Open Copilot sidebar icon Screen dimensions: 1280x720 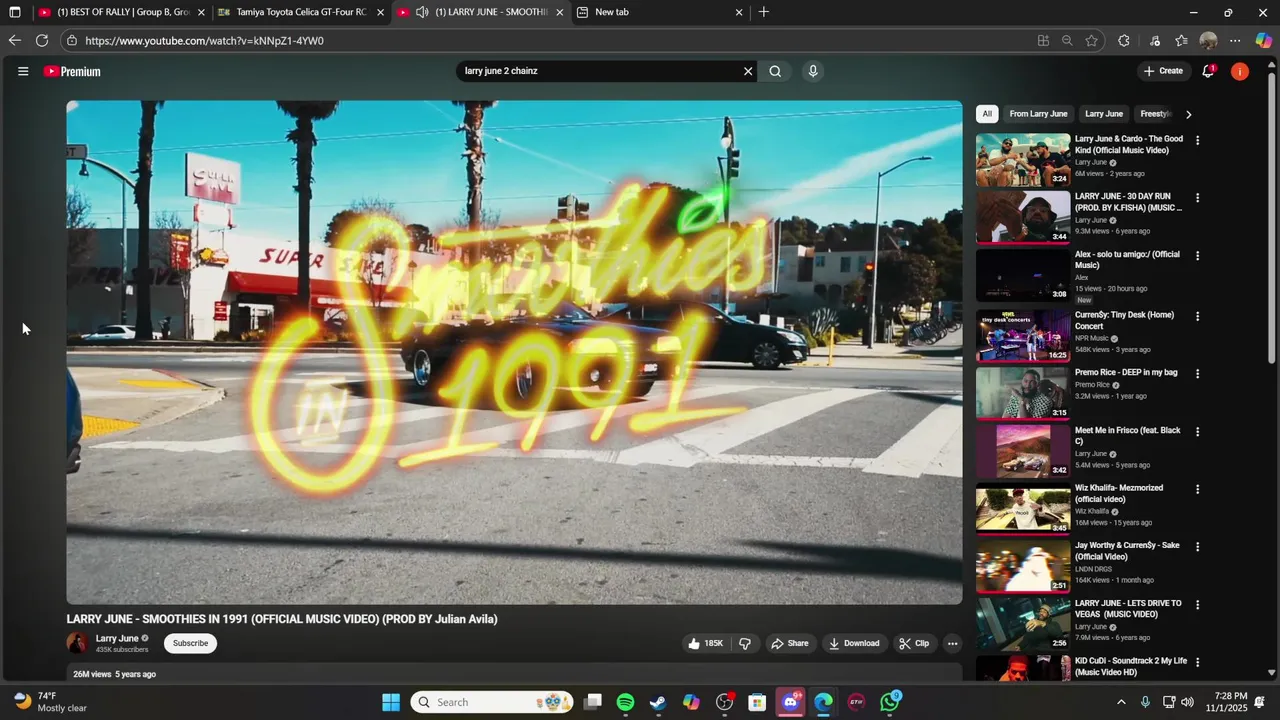[1264, 41]
